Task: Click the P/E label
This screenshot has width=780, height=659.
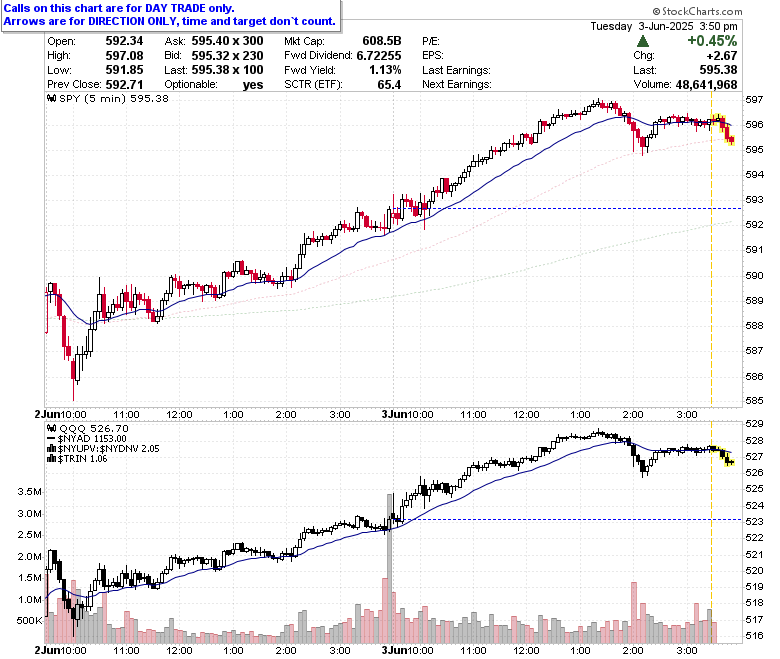Action: click(431, 41)
